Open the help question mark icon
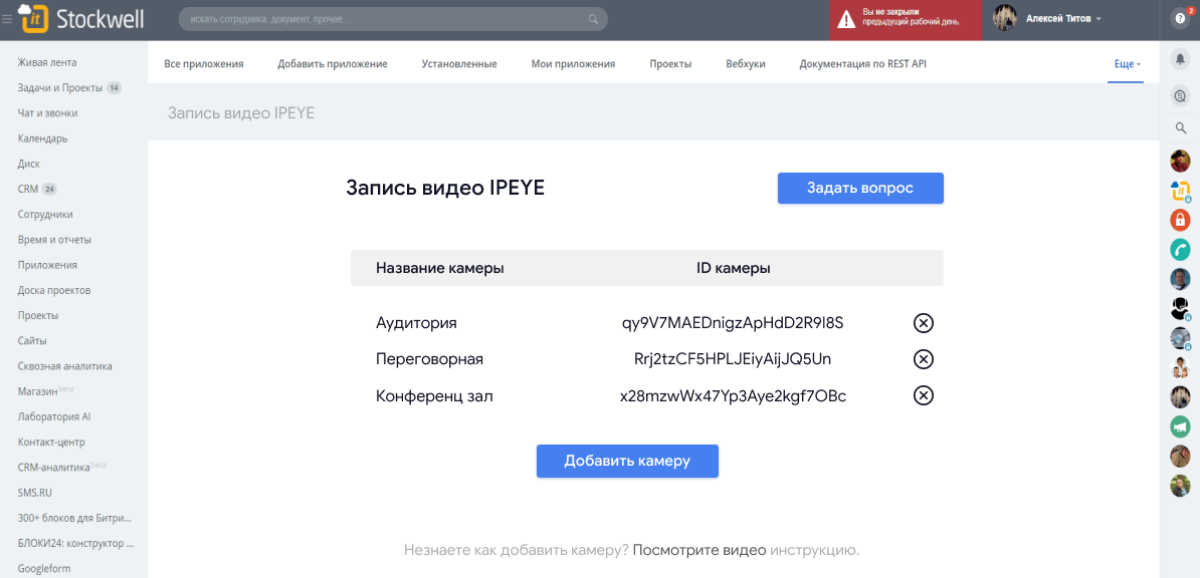 (1180, 18)
